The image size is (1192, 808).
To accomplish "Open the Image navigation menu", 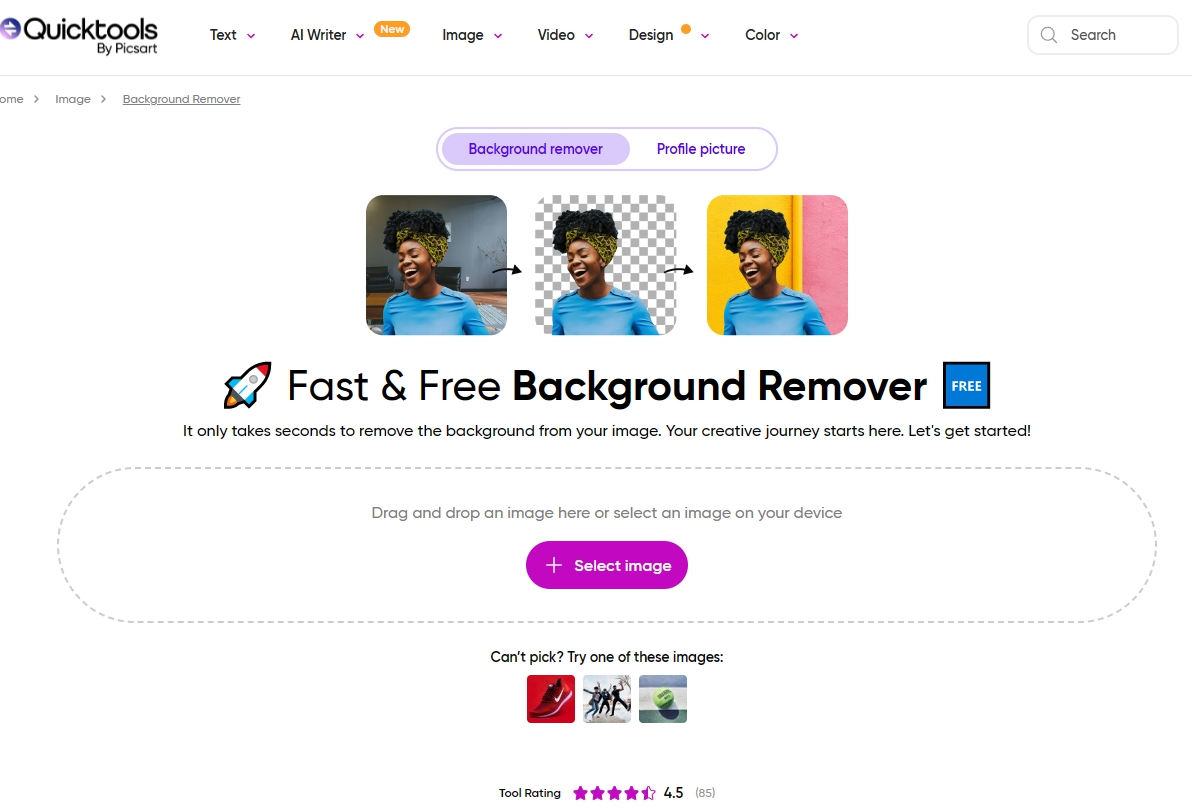I will [472, 35].
